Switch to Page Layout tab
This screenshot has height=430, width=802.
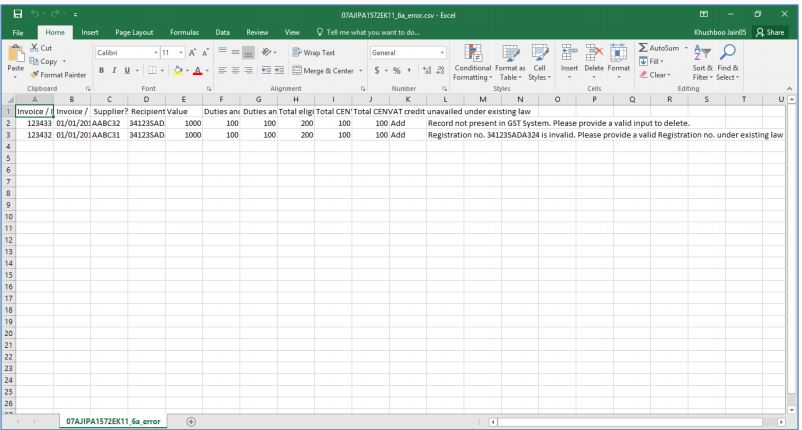(134, 32)
